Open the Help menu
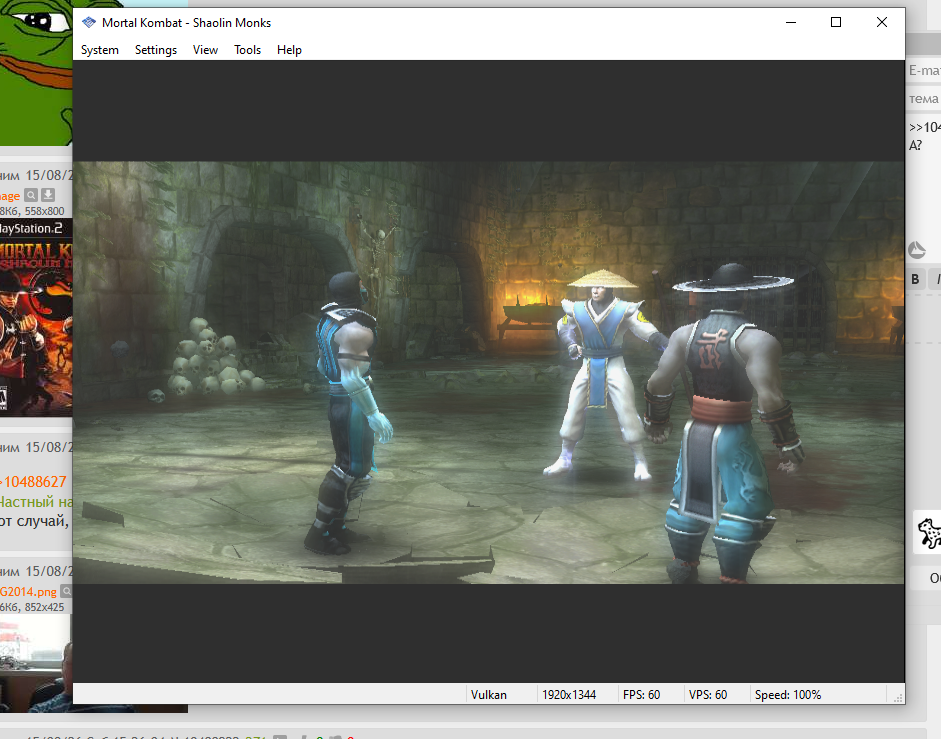Screen dimensions: 941x739 pyautogui.click(x=289, y=50)
